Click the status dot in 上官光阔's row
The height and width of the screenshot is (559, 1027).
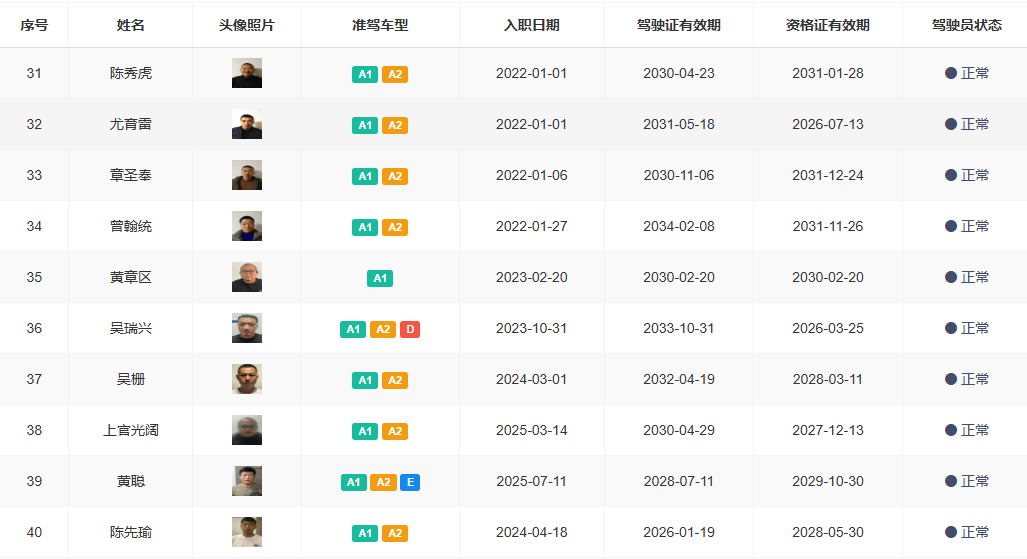pyautogui.click(x=951, y=430)
